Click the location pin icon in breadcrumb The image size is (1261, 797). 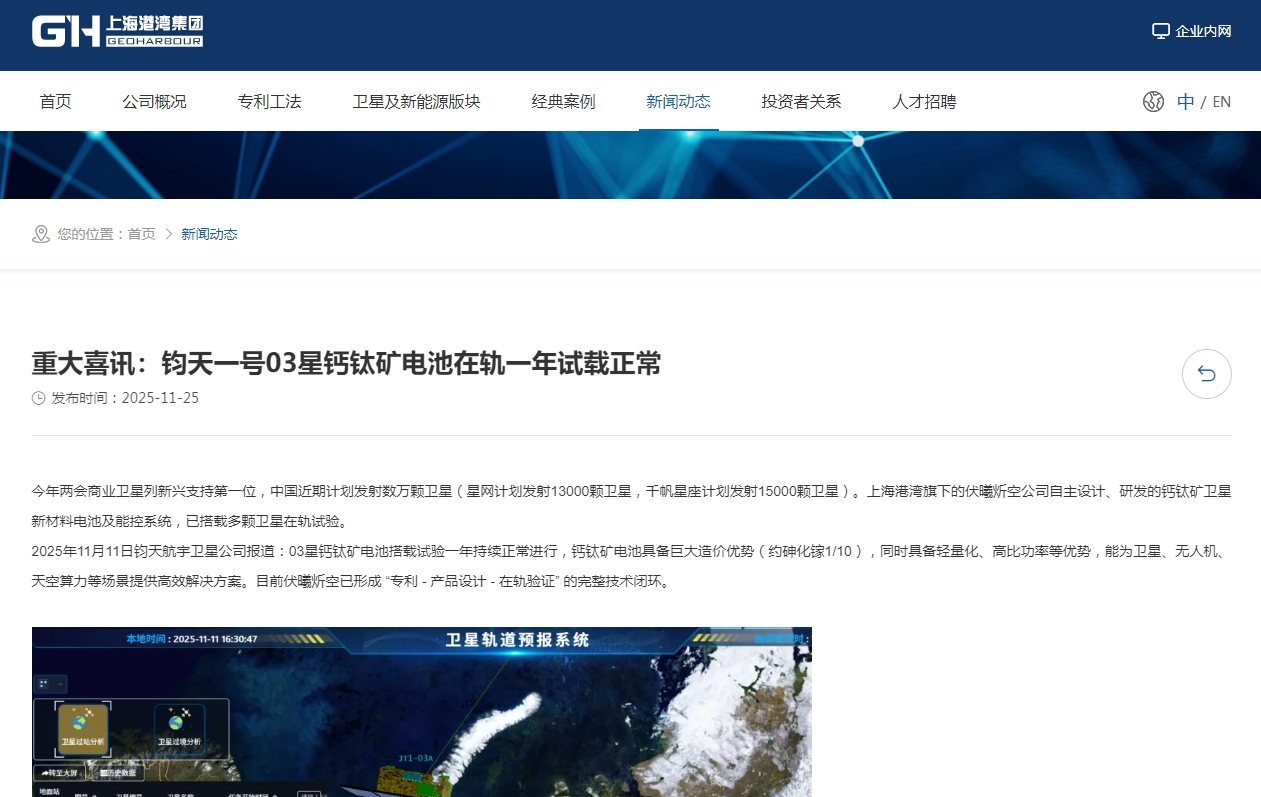pos(41,234)
